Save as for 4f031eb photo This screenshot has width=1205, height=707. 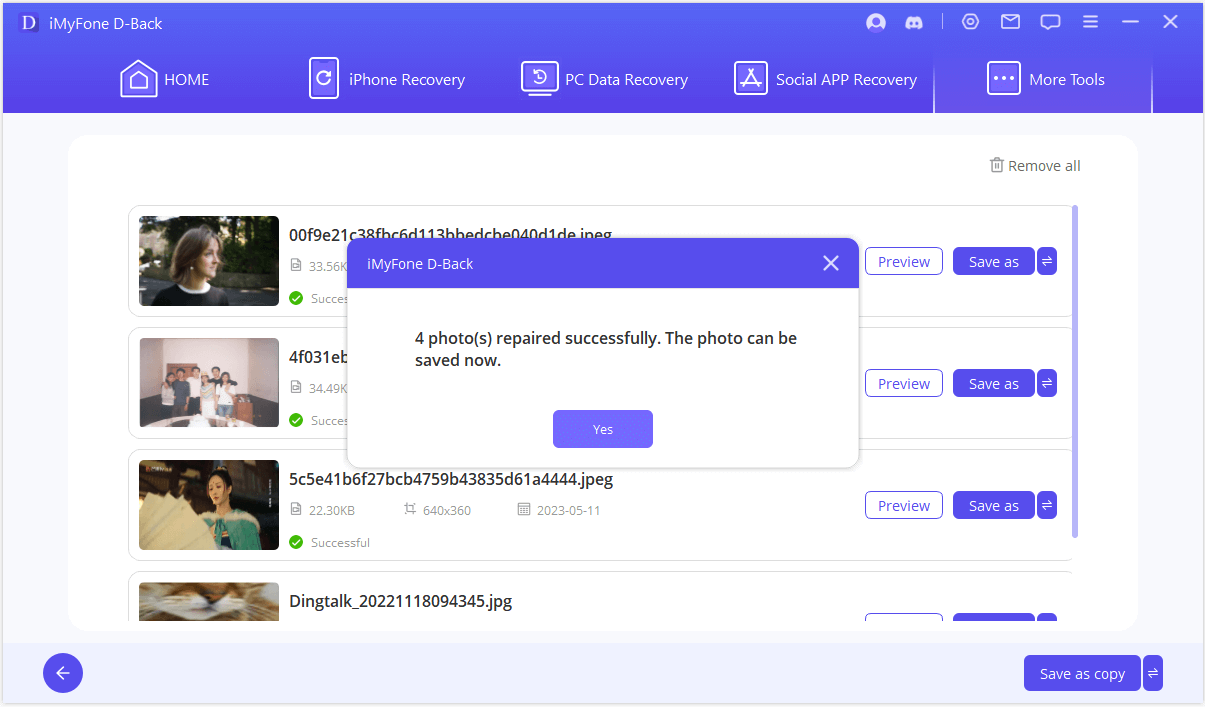[x=993, y=383]
